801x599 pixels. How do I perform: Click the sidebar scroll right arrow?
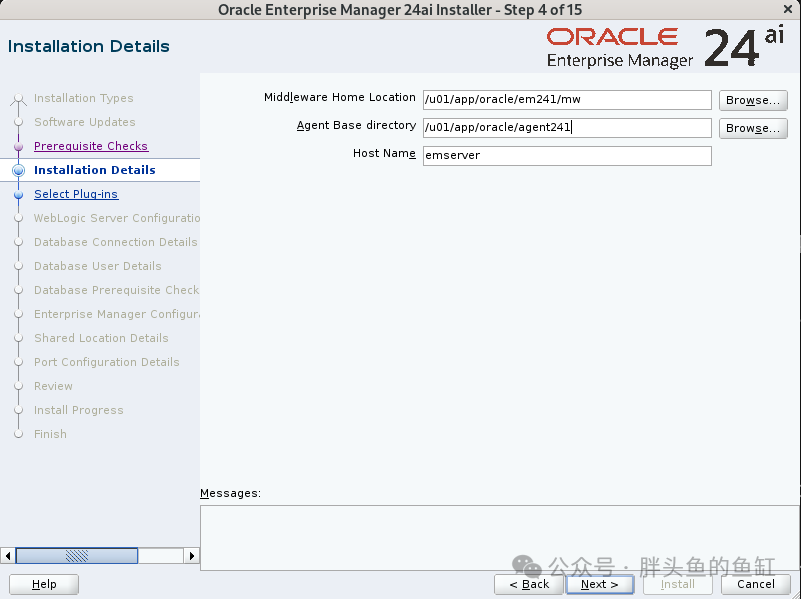192,556
